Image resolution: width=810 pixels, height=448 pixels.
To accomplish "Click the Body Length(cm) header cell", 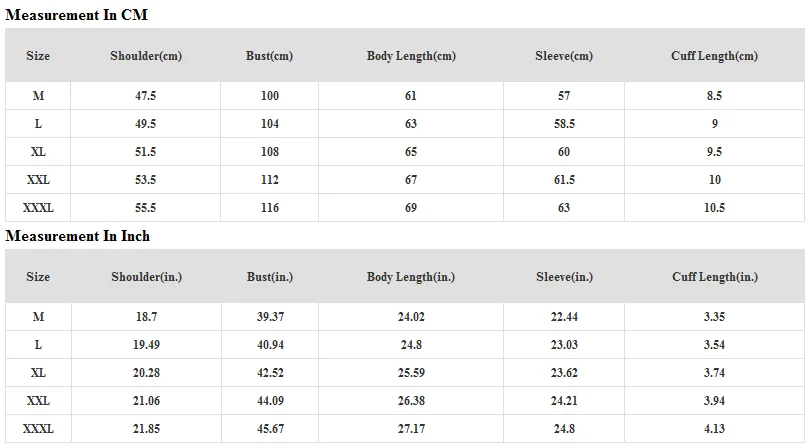I will coord(411,56).
